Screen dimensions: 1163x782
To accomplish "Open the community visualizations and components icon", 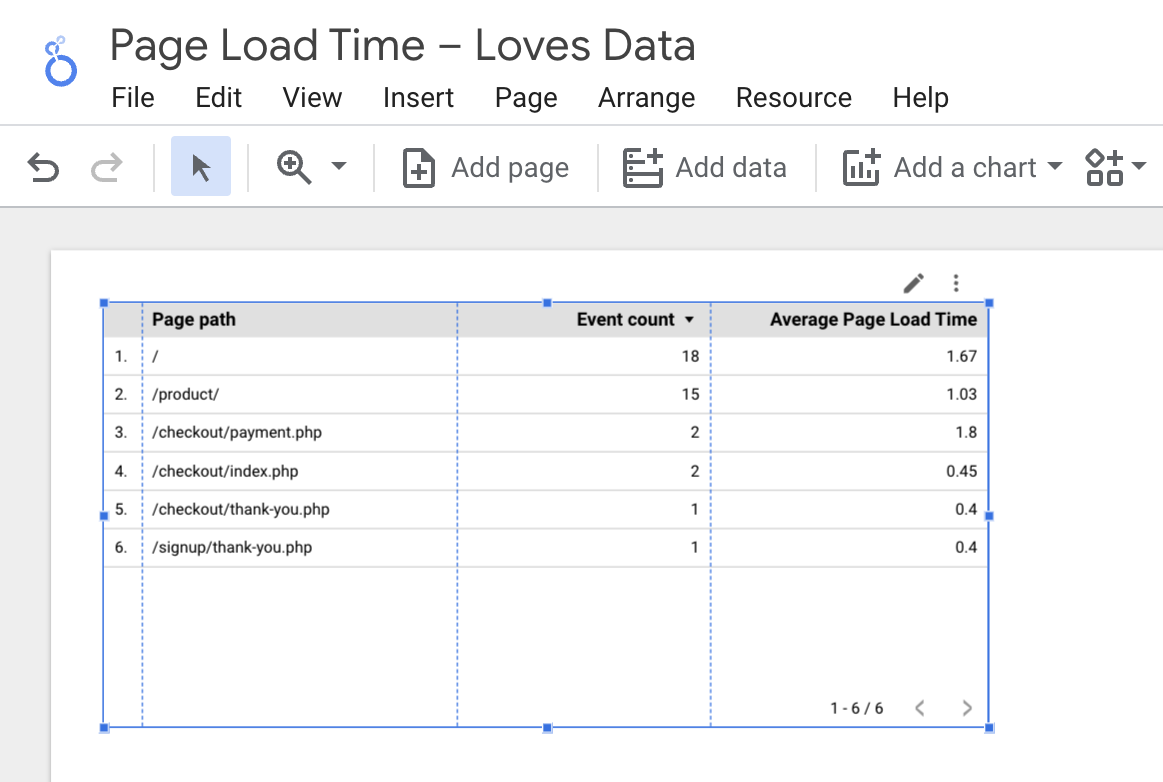I will (x=1105, y=167).
